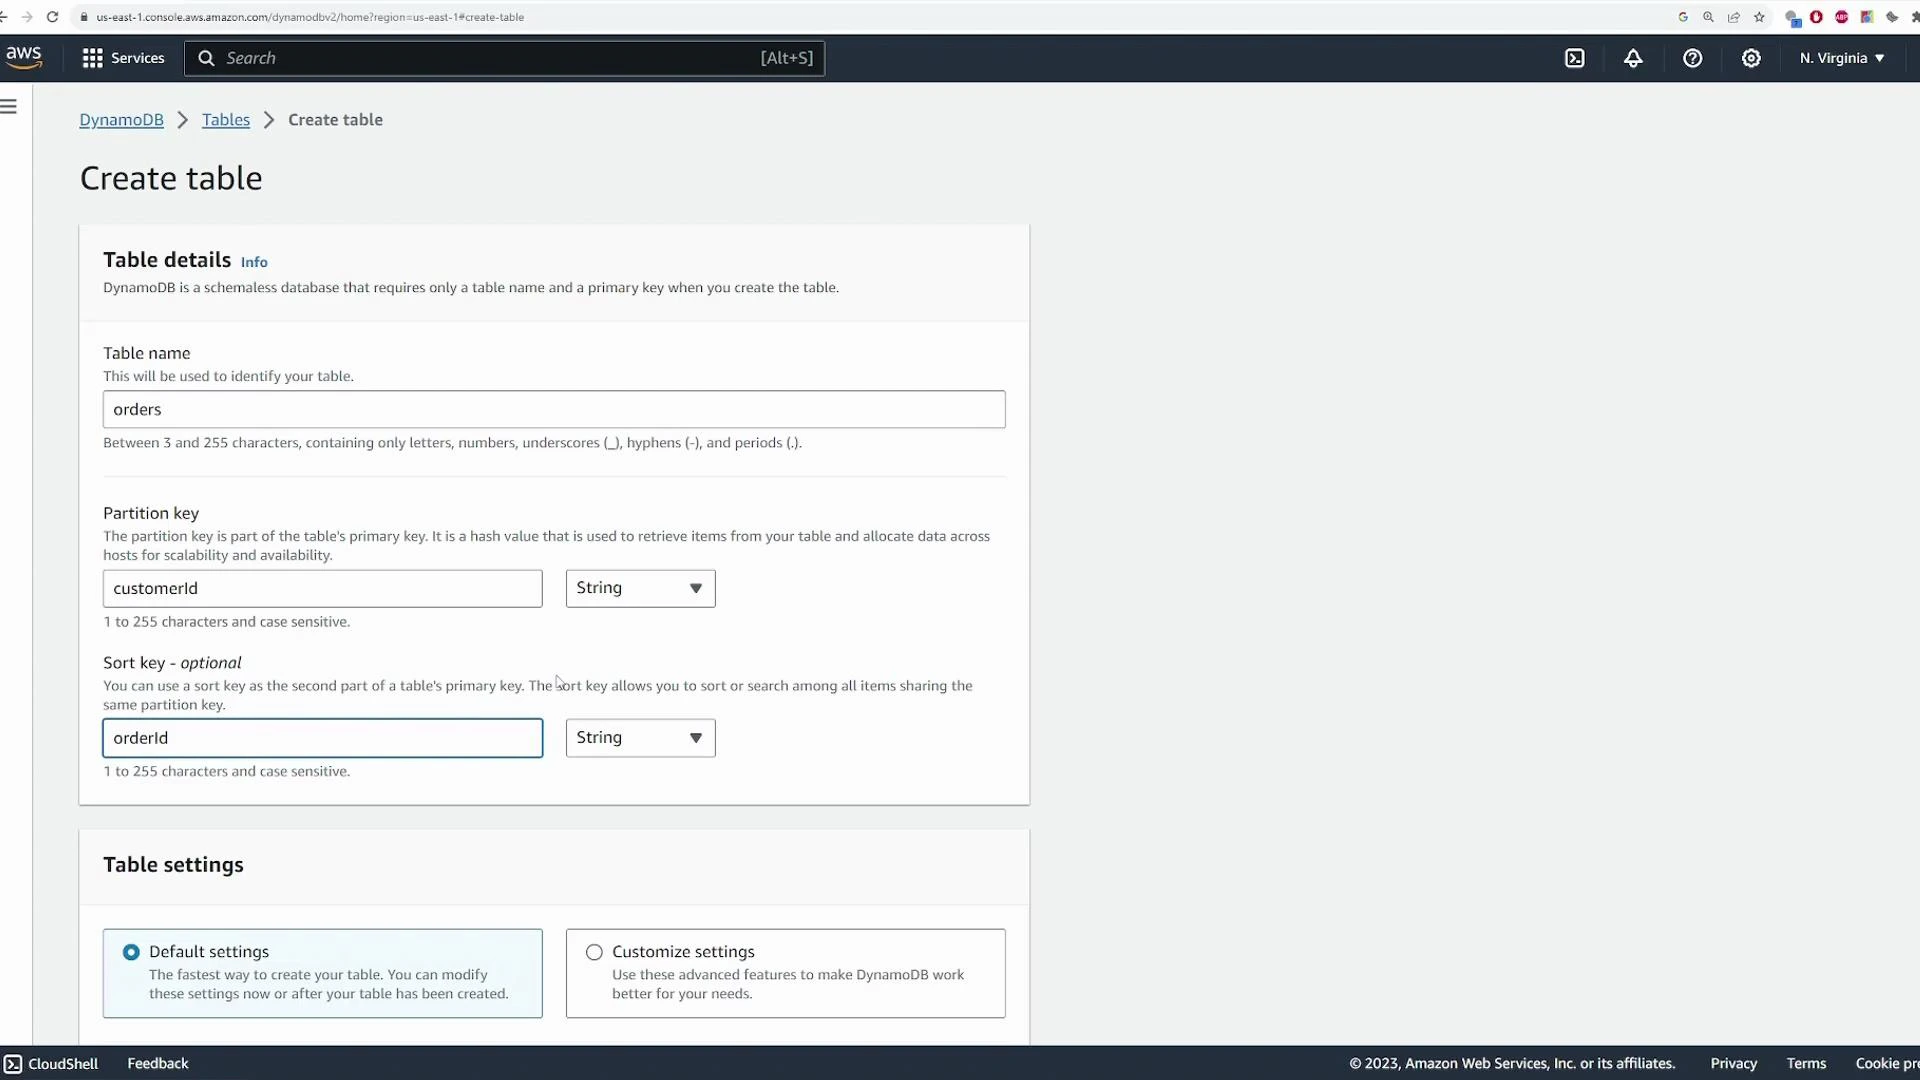Open the Services menu in AWS navbar
The height and width of the screenshot is (1080, 1920).
pos(122,58)
